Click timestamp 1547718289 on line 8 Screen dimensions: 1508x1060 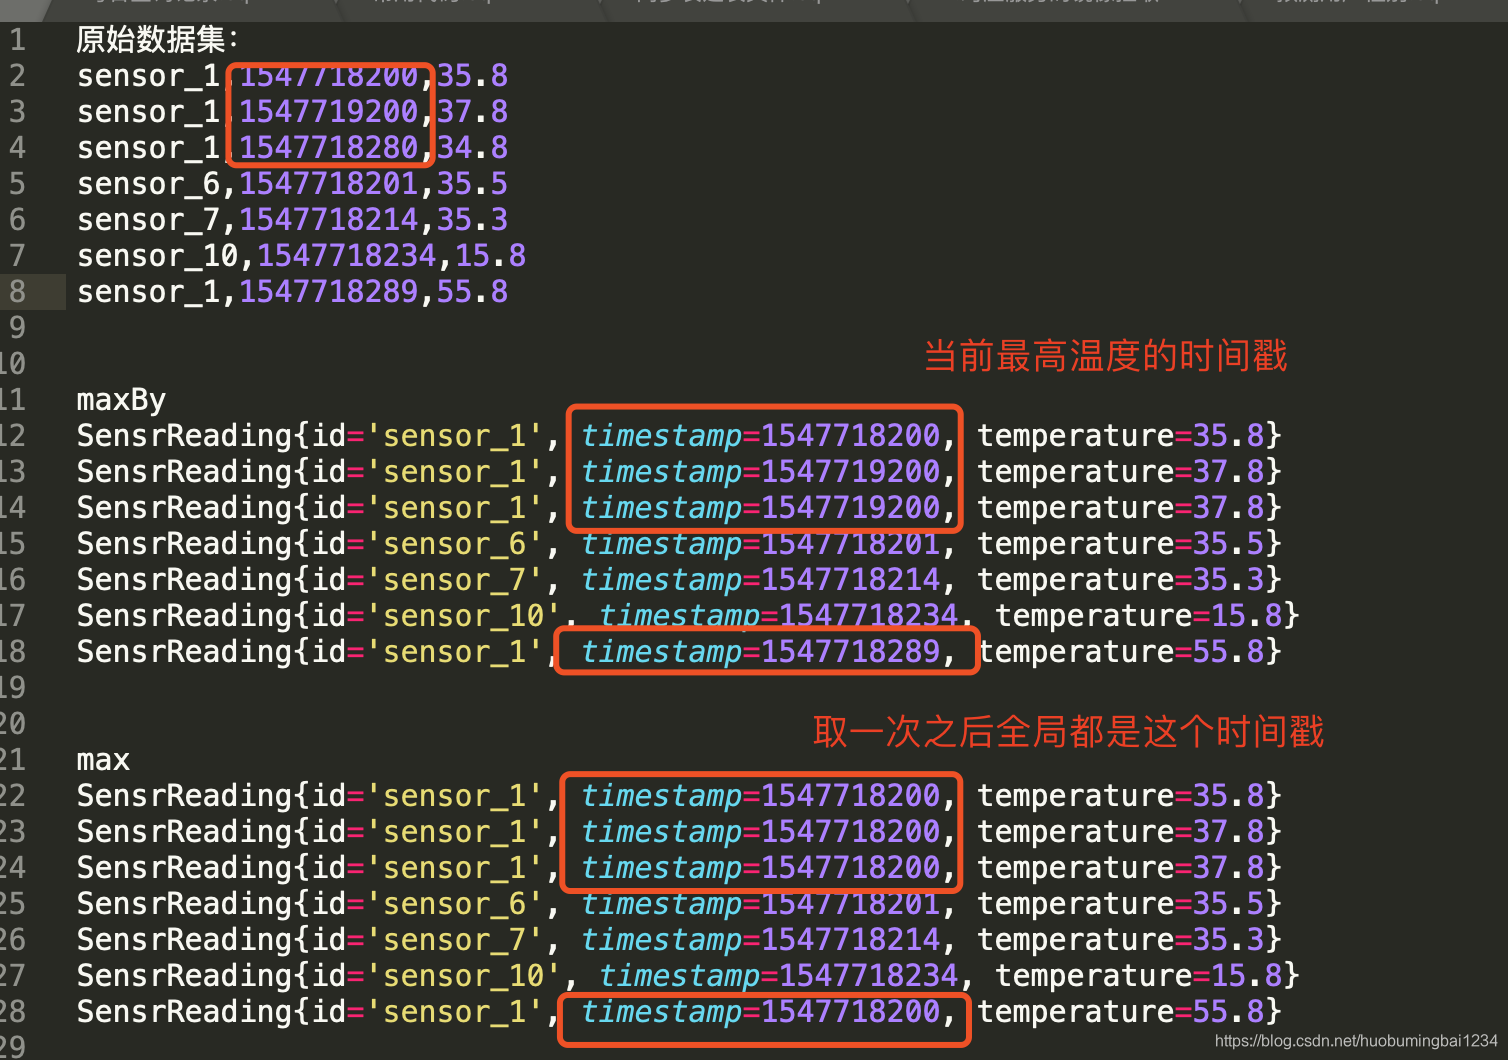tap(329, 291)
